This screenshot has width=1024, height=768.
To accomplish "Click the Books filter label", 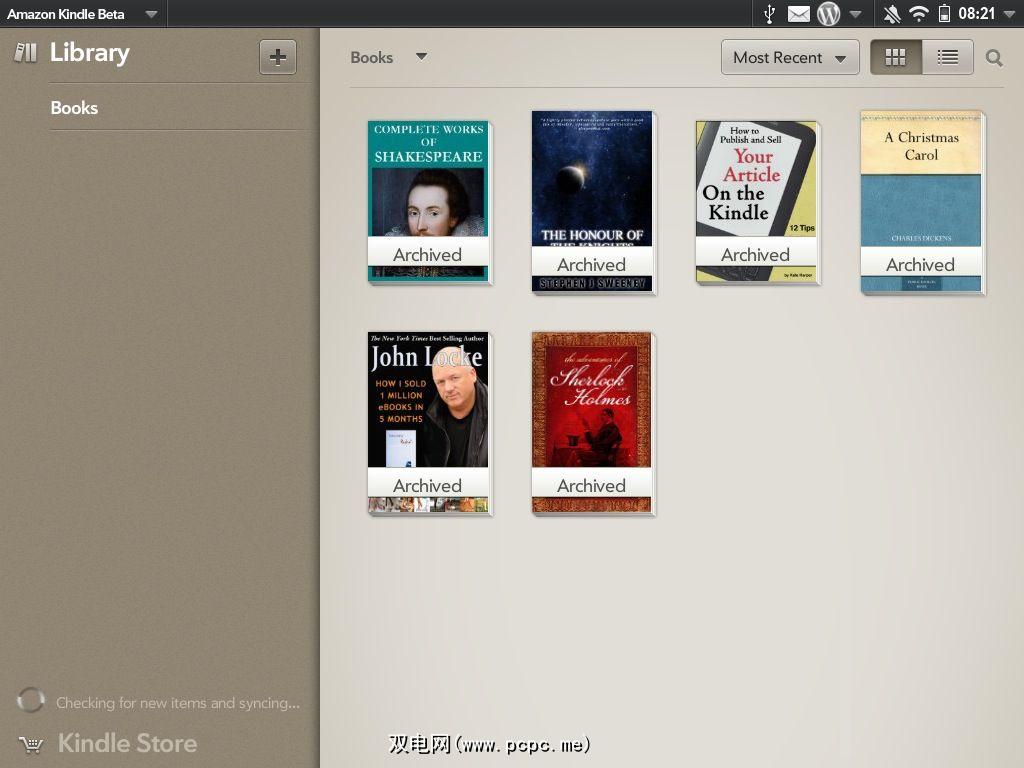I will pos(372,57).
